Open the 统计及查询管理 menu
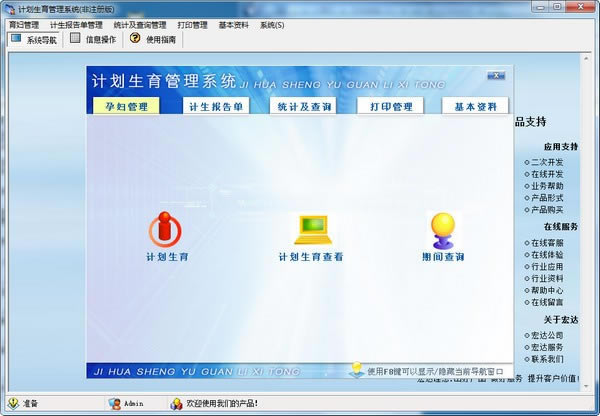 click(140, 25)
